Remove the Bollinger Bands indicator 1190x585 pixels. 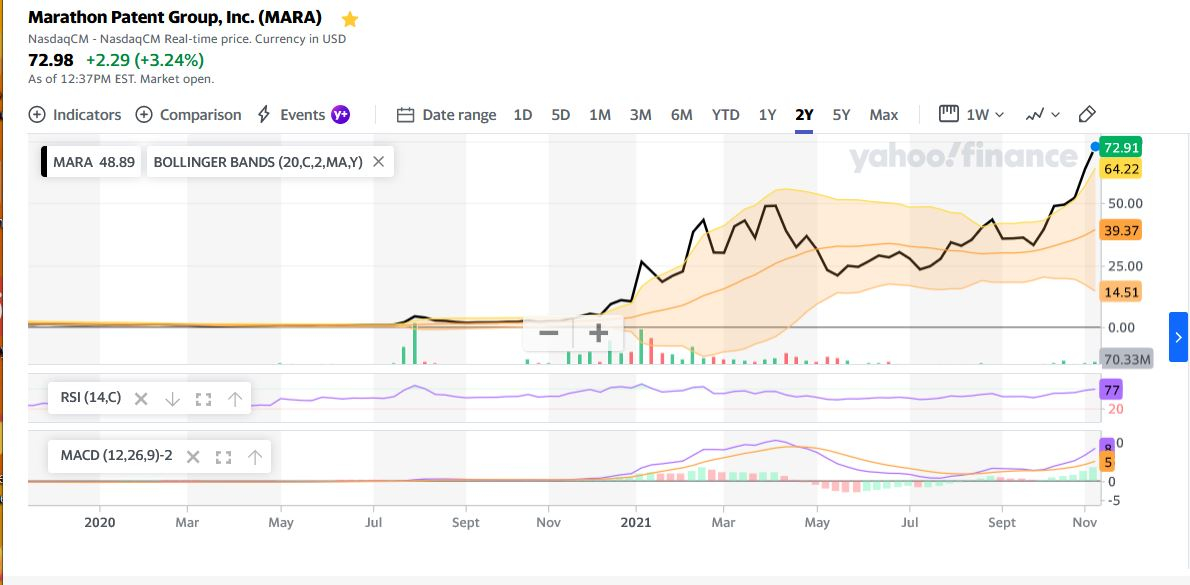pyautogui.click(x=379, y=162)
